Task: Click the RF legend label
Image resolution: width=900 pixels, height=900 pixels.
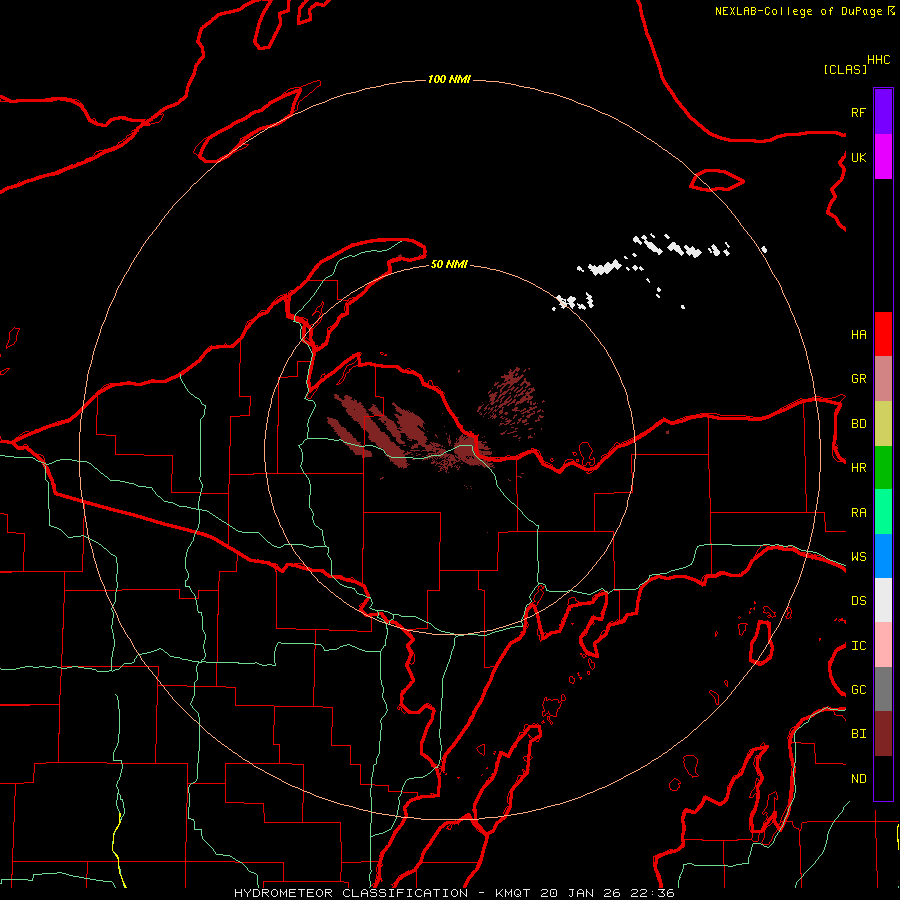Action: tap(858, 112)
